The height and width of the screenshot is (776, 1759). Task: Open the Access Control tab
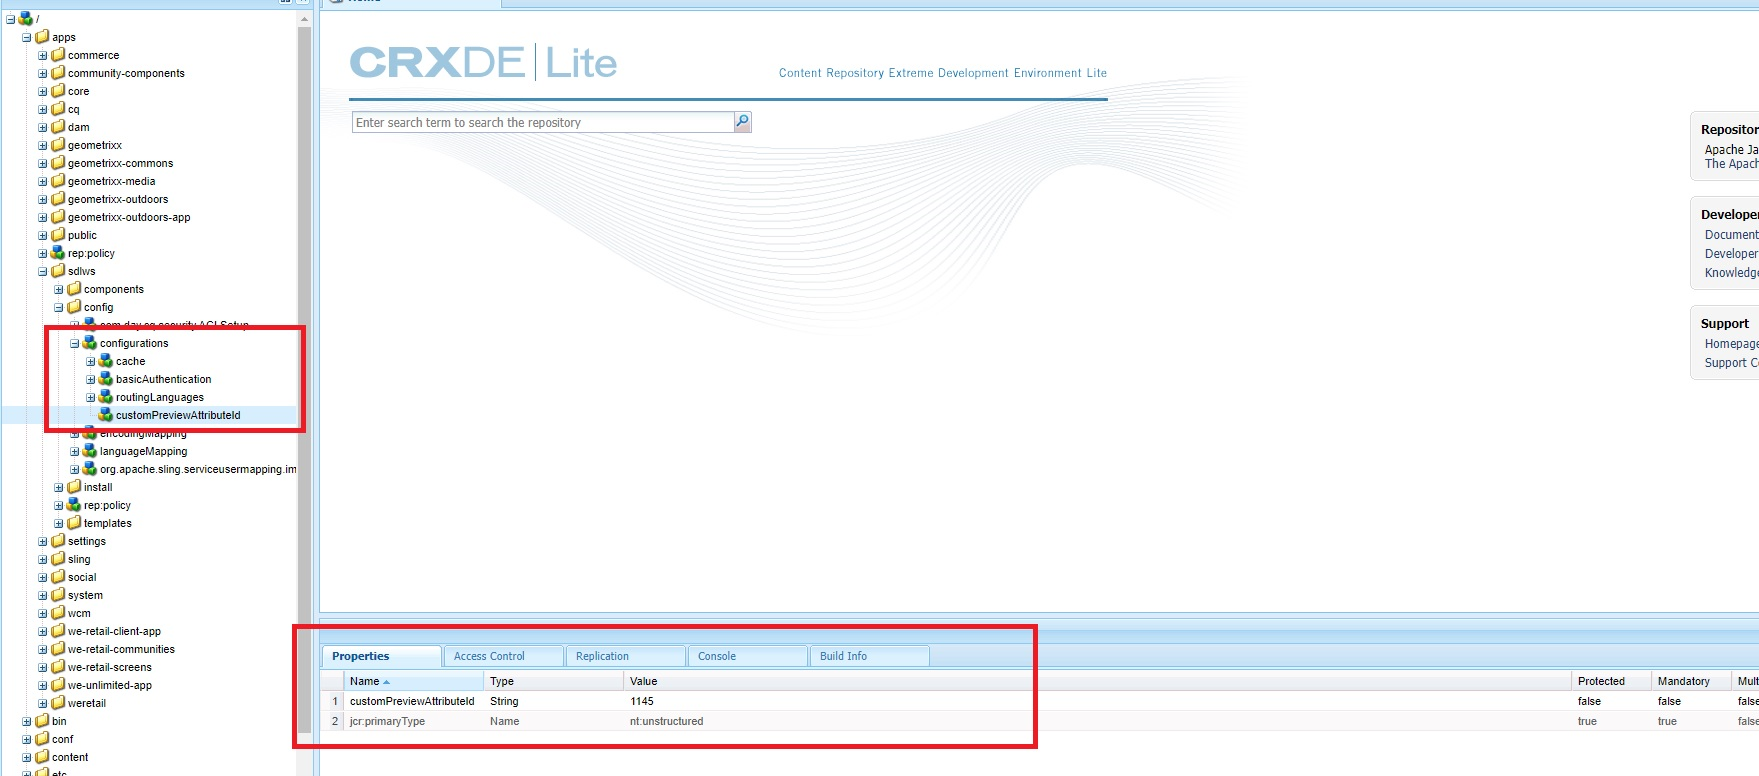[x=503, y=656]
